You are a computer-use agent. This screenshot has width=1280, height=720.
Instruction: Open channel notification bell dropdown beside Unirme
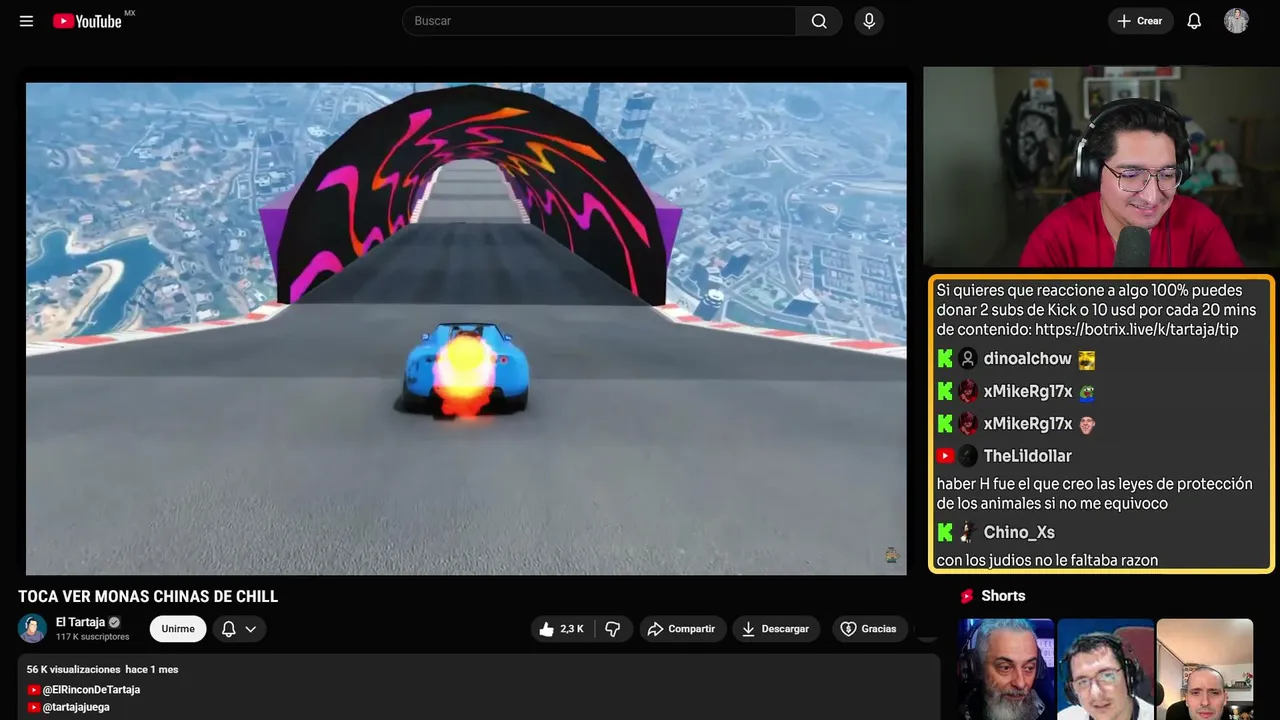tap(239, 629)
